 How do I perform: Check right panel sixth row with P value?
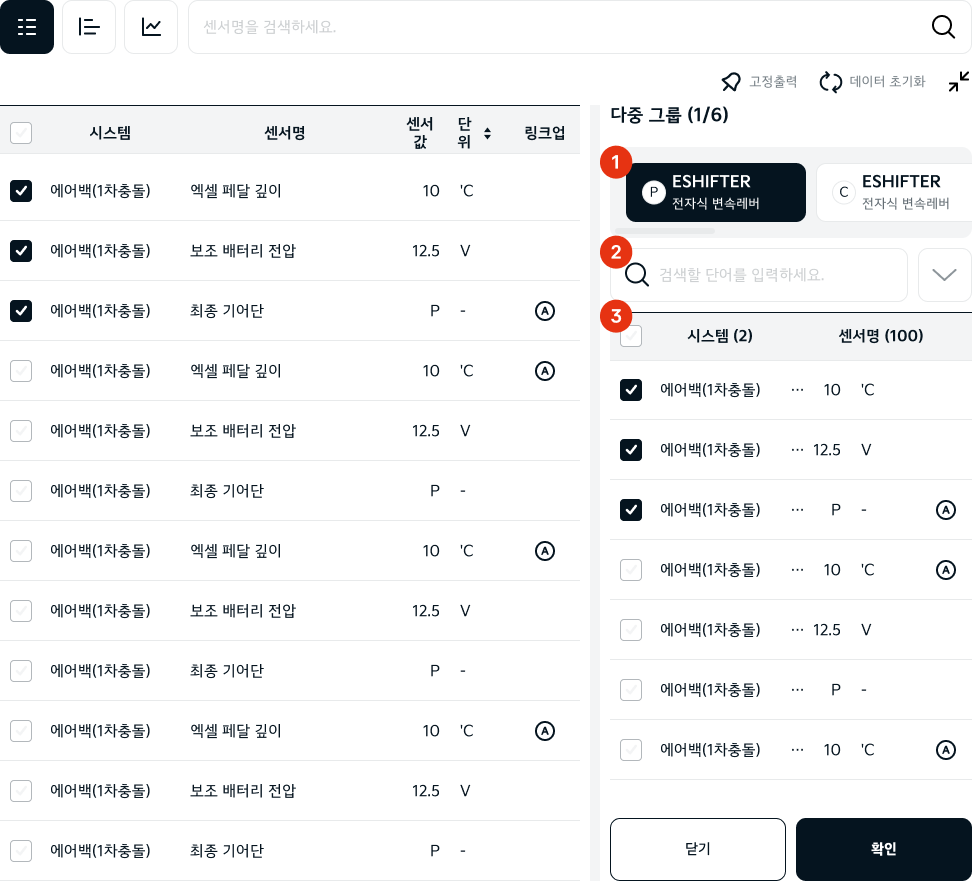tap(631, 689)
